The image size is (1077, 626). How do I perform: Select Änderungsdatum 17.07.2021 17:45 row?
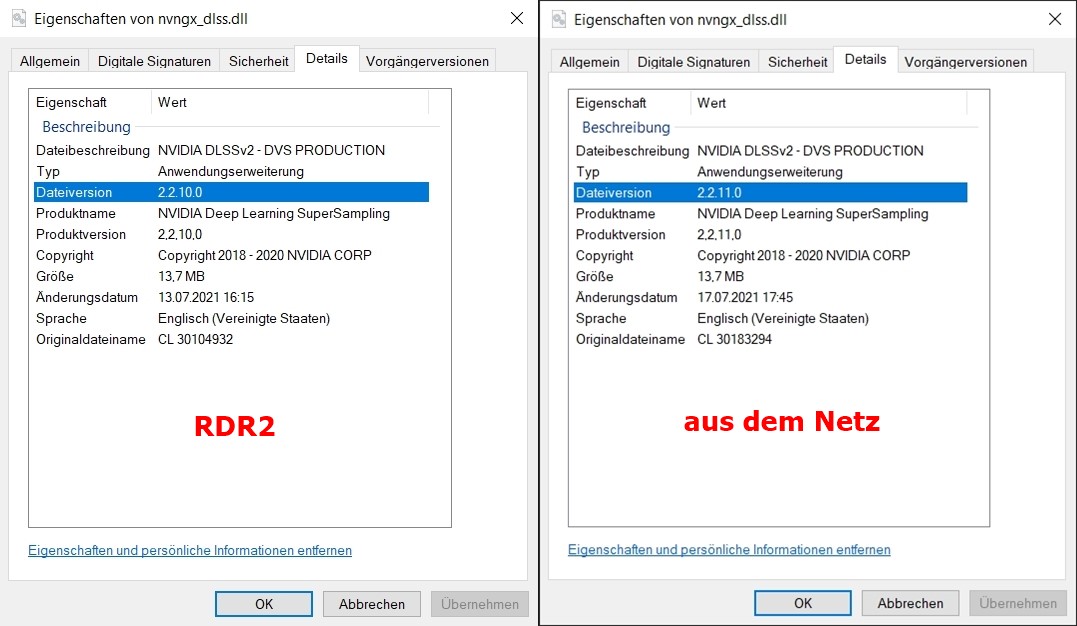tap(770, 298)
